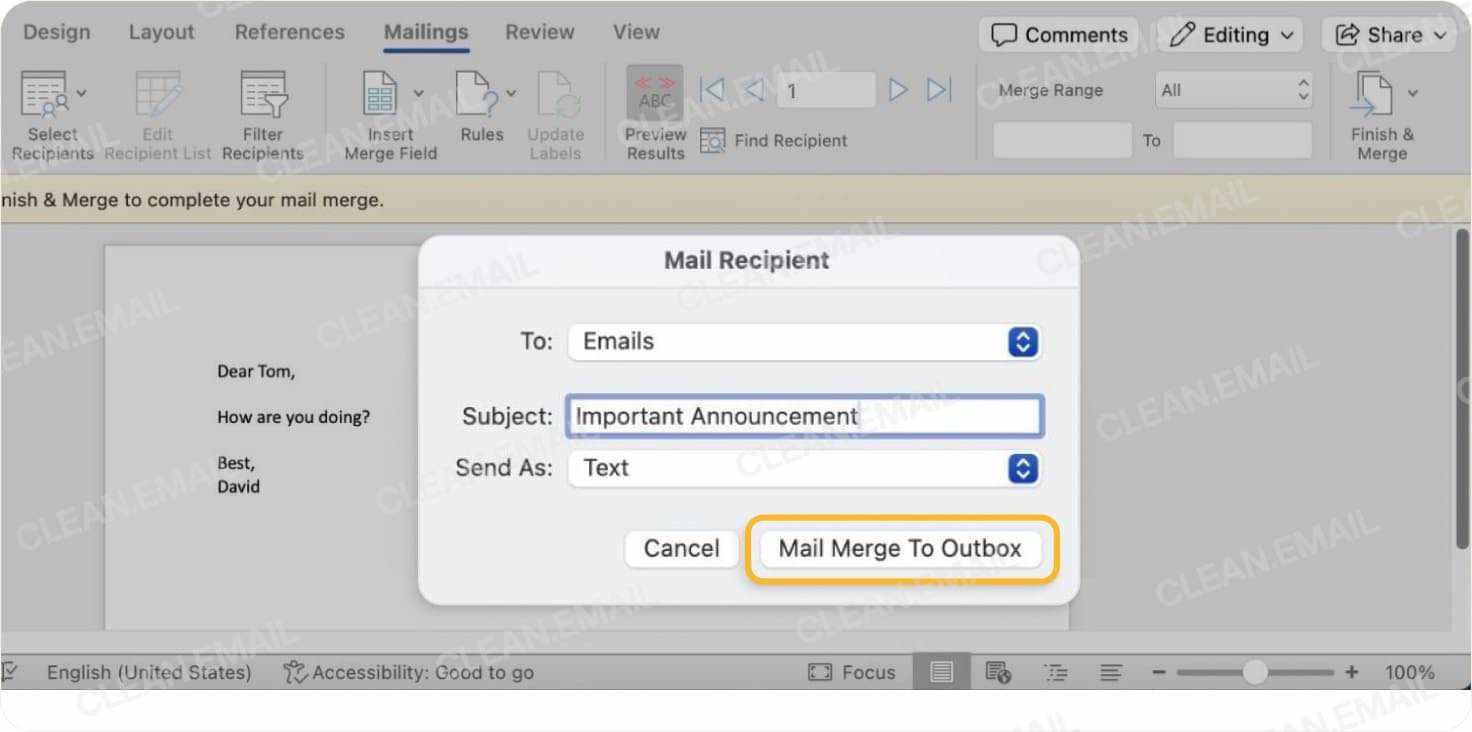Toggle Focus mode in the status bar
Viewport: 1472px width, 732px height.
click(851, 672)
